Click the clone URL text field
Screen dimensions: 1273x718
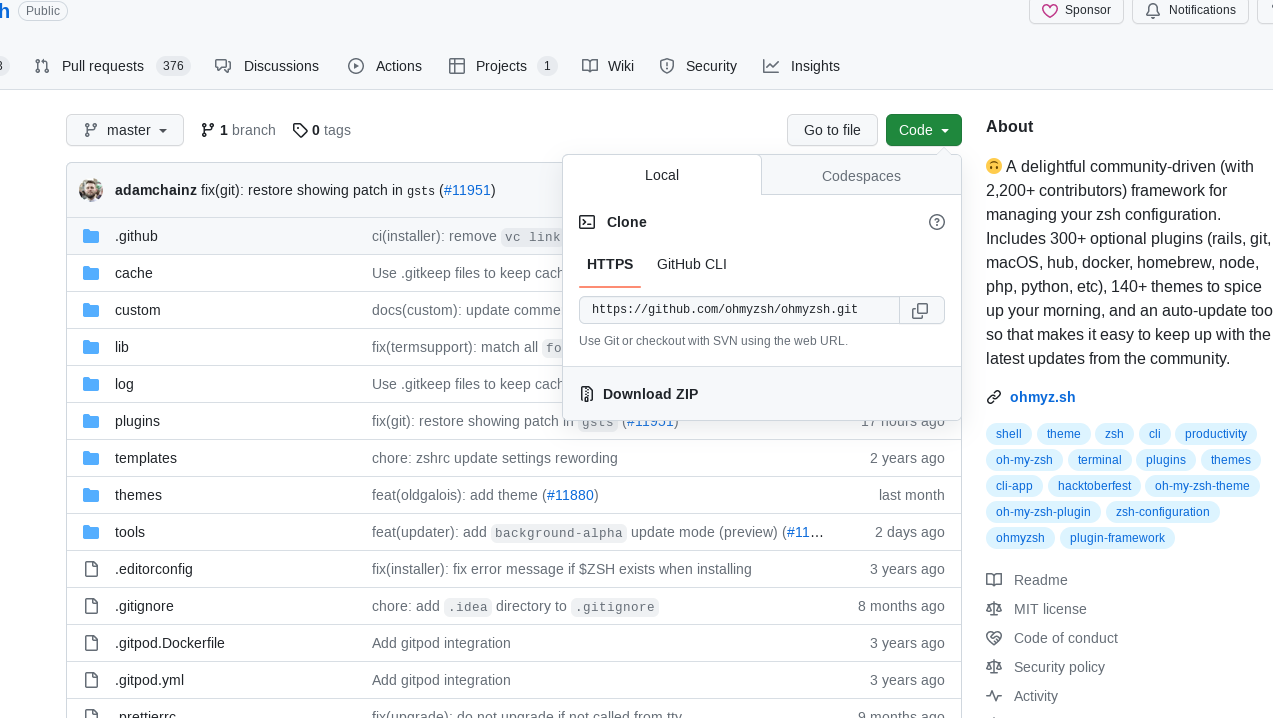click(738, 310)
